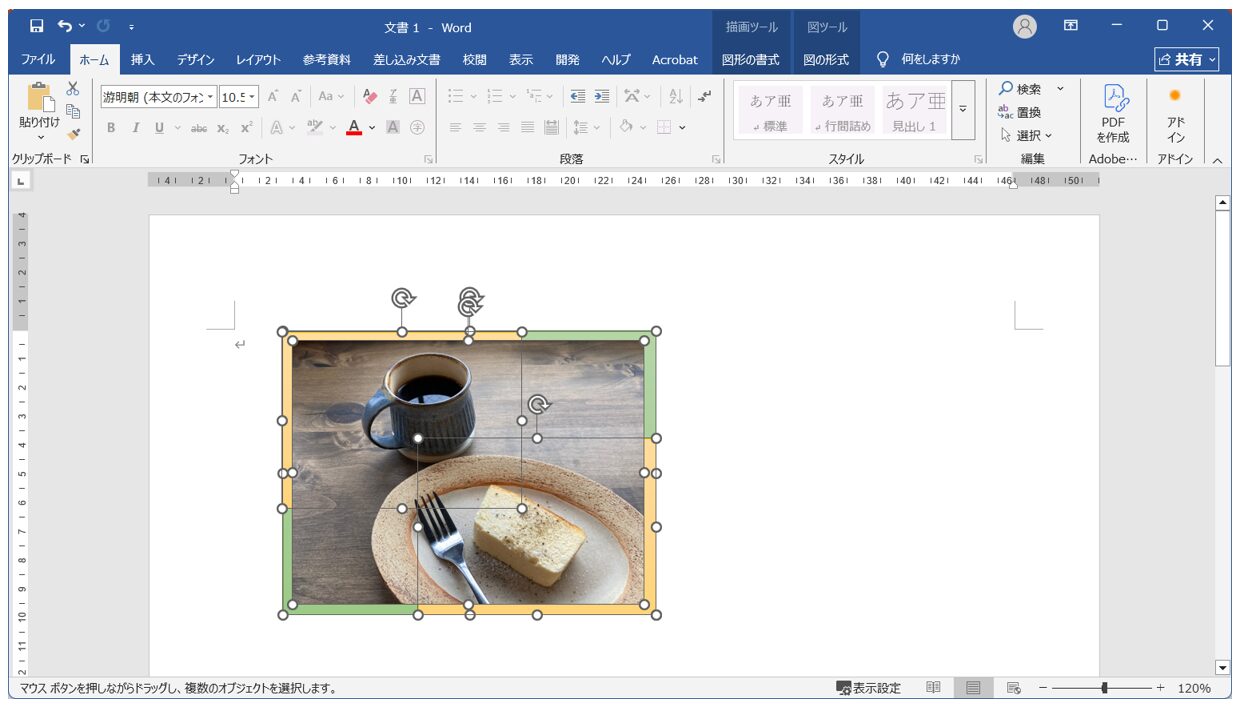The height and width of the screenshot is (708, 1240).
Task: Toggle italic formatting
Action: tap(135, 127)
